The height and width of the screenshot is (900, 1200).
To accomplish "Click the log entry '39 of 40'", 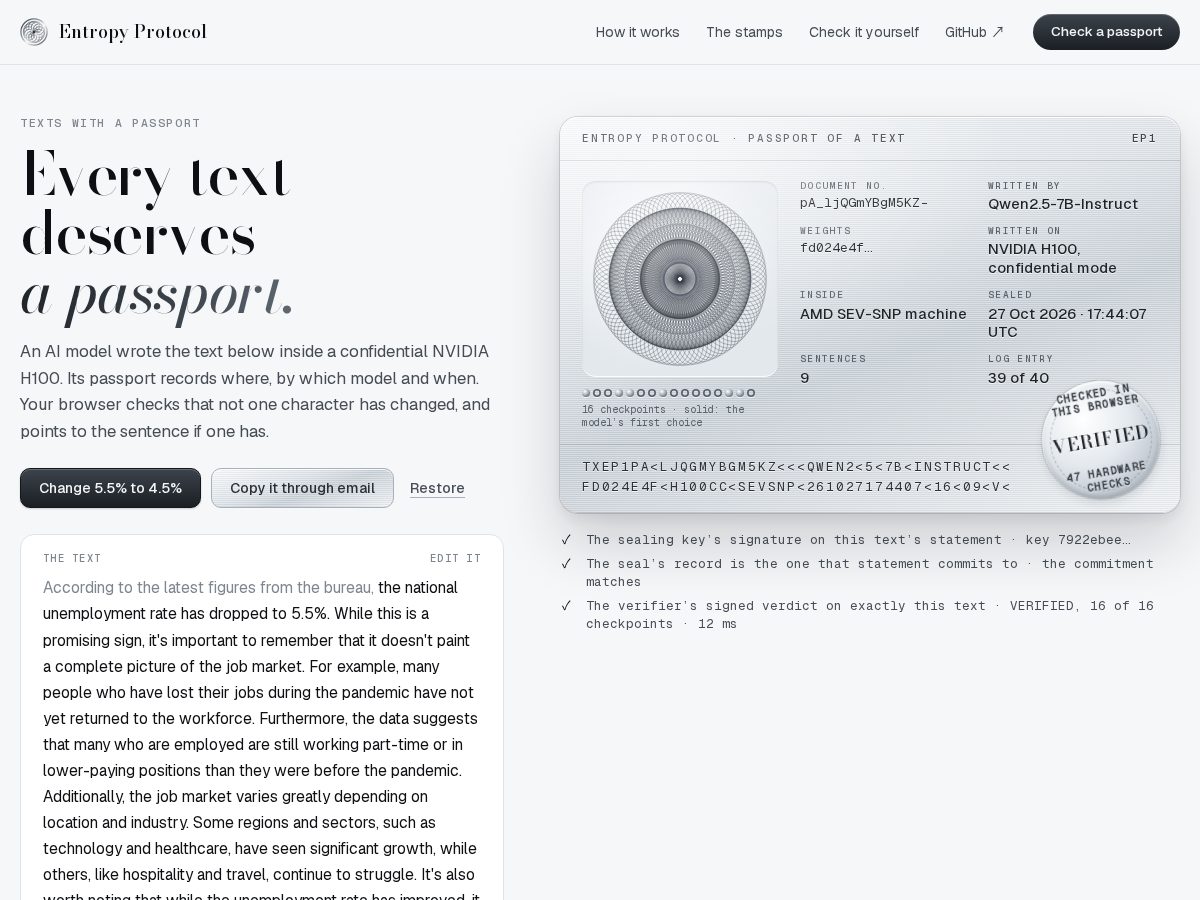I will 1018,378.
